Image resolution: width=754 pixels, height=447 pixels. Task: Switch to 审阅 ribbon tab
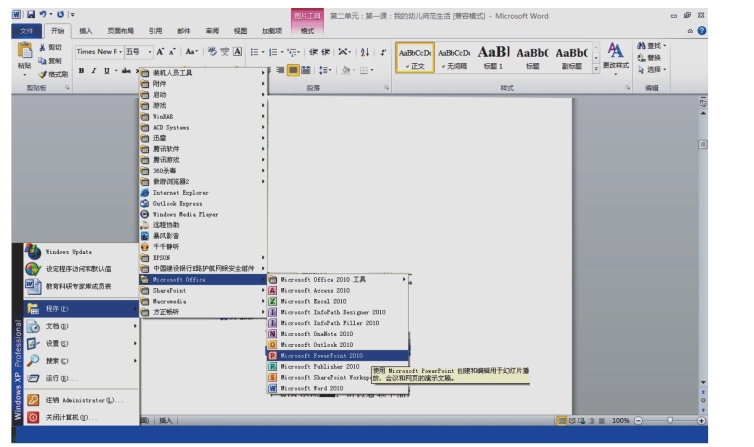coord(212,31)
